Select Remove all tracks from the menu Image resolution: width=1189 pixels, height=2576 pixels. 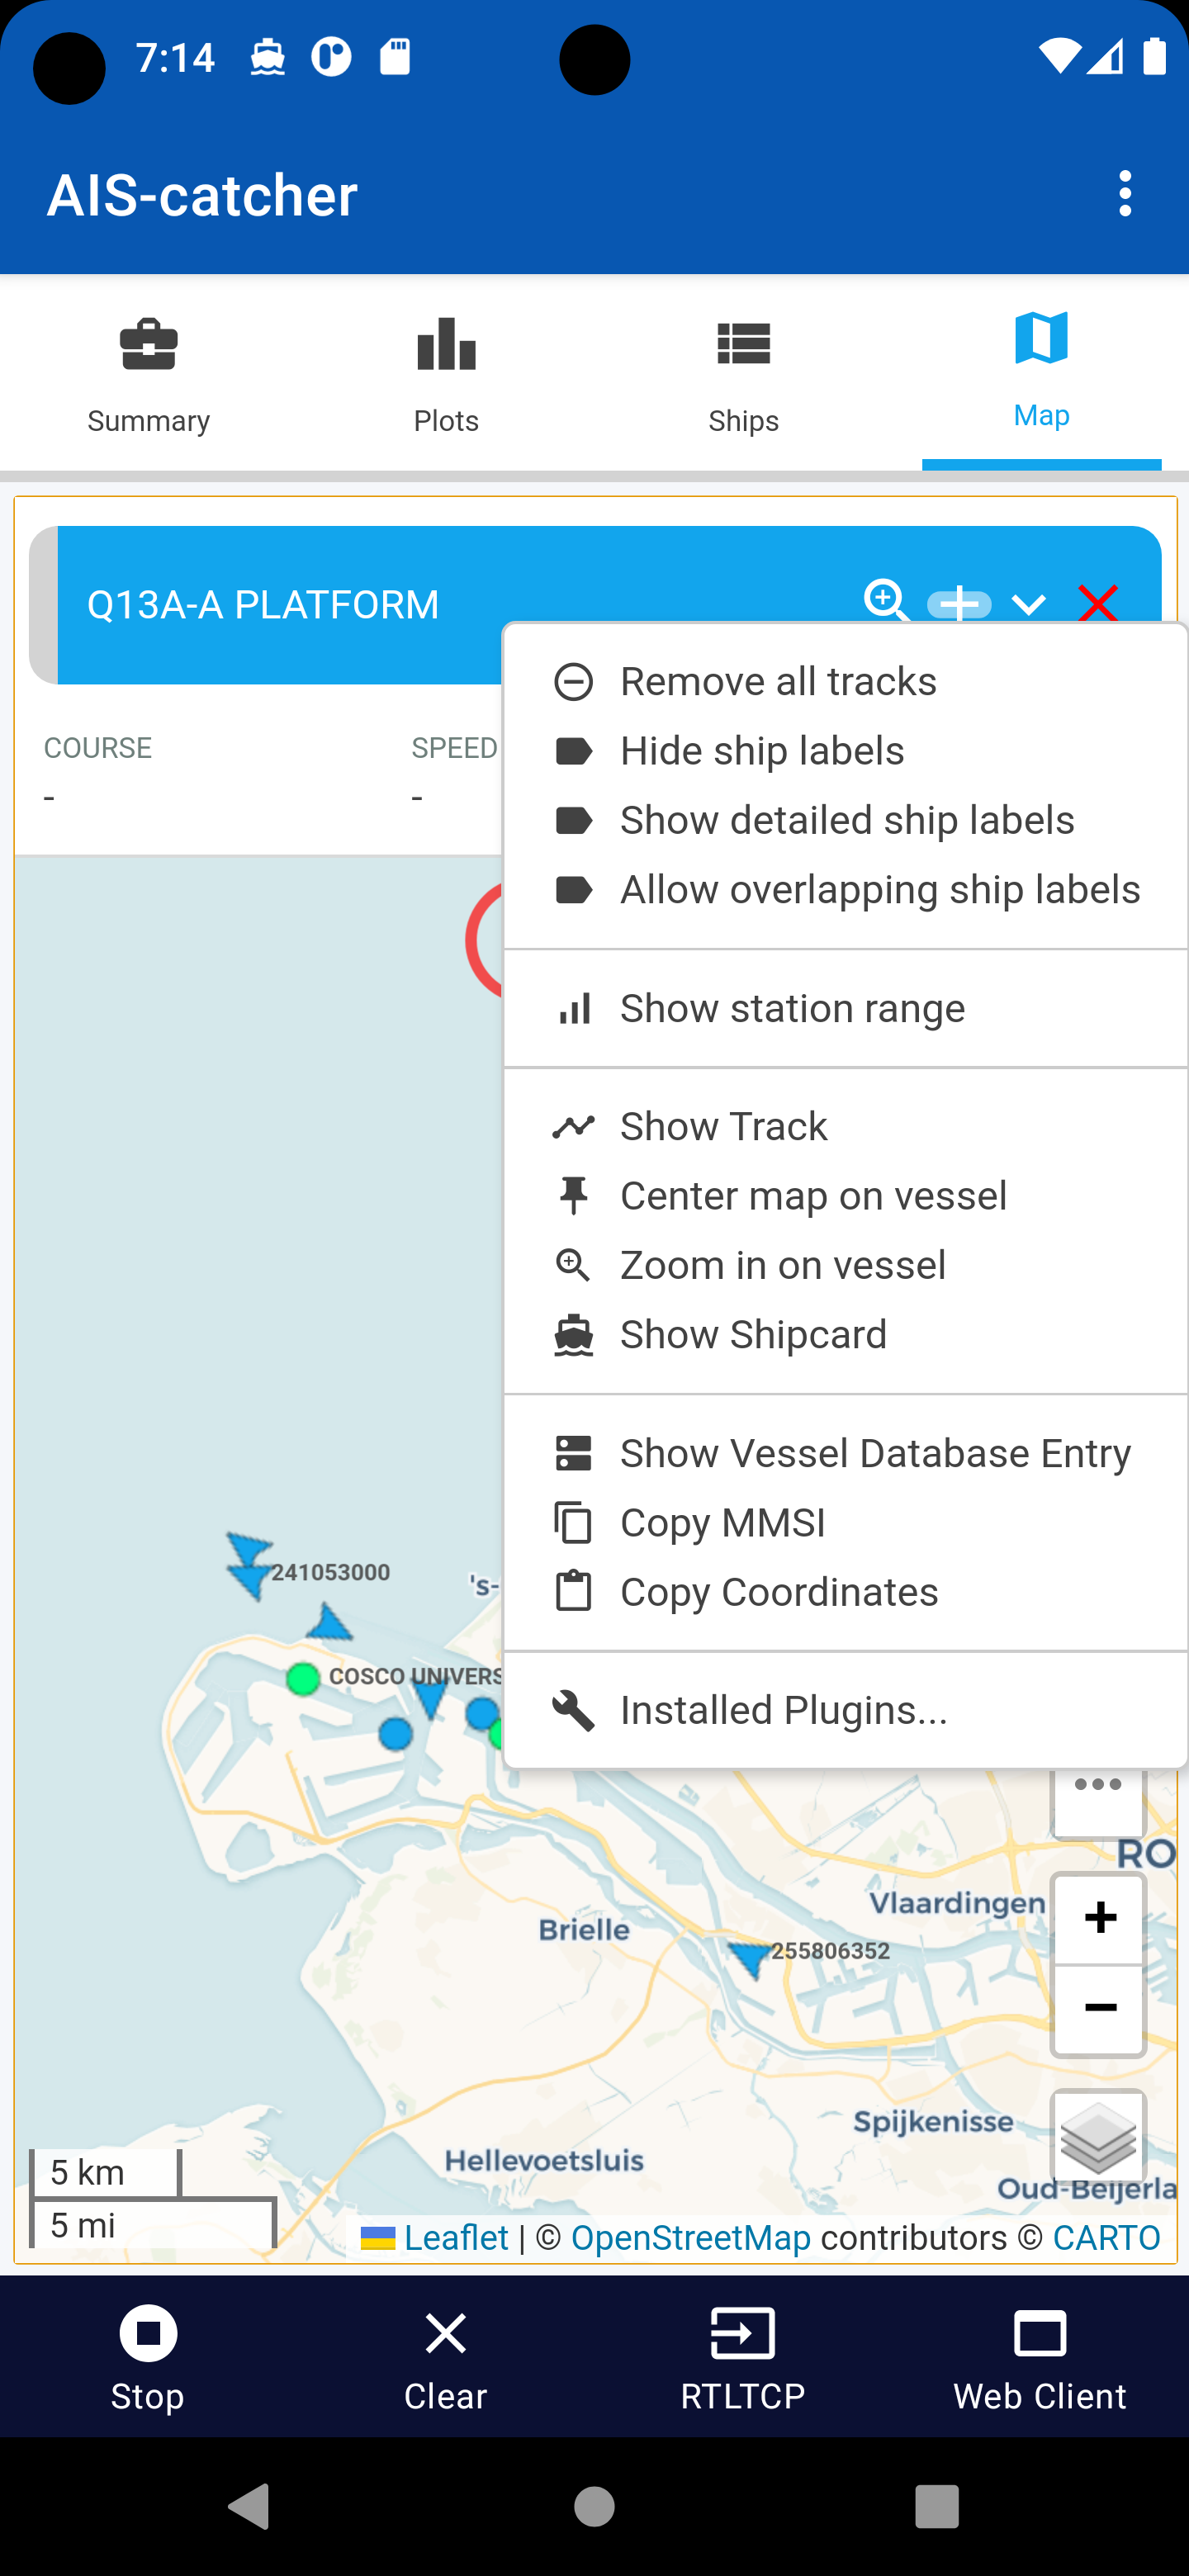(778, 679)
